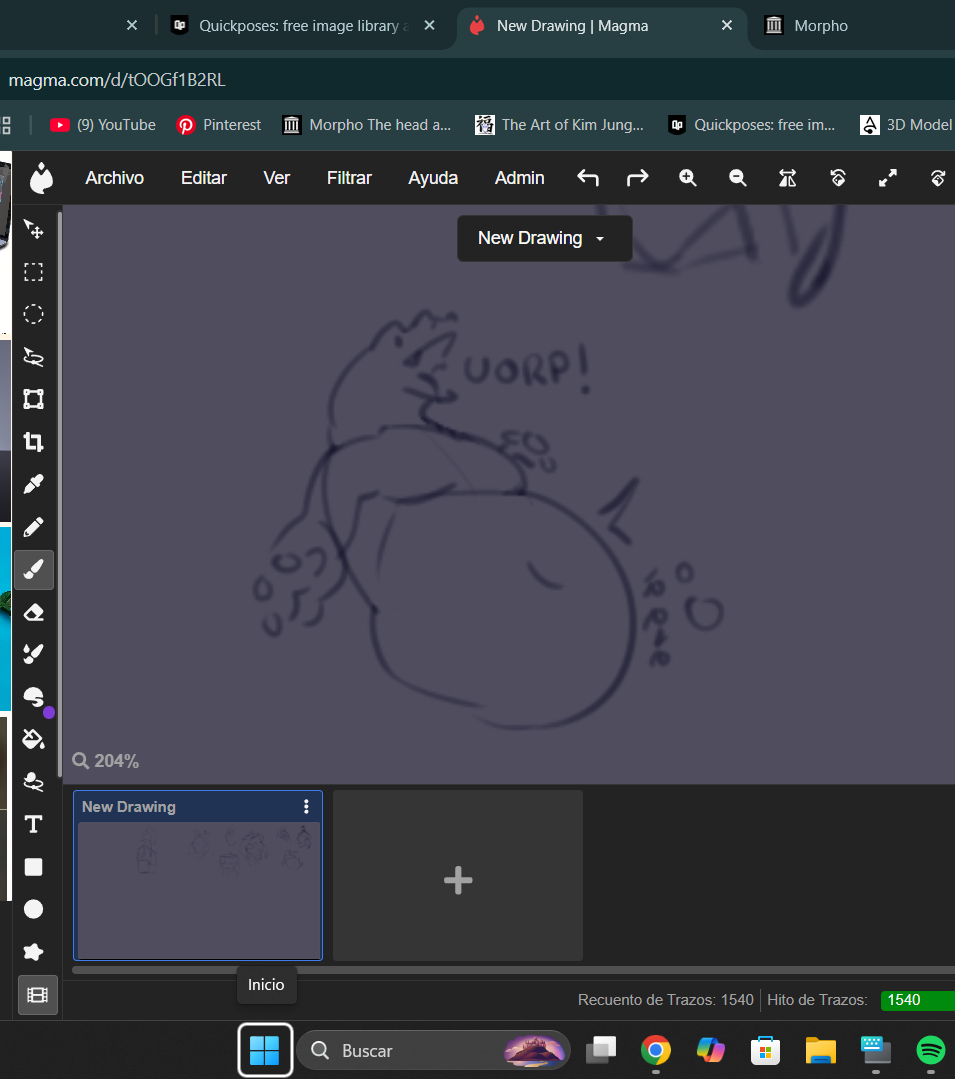955x1079 pixels.
Task: Choose the rectangular selection tool
Action: [33, 272]
